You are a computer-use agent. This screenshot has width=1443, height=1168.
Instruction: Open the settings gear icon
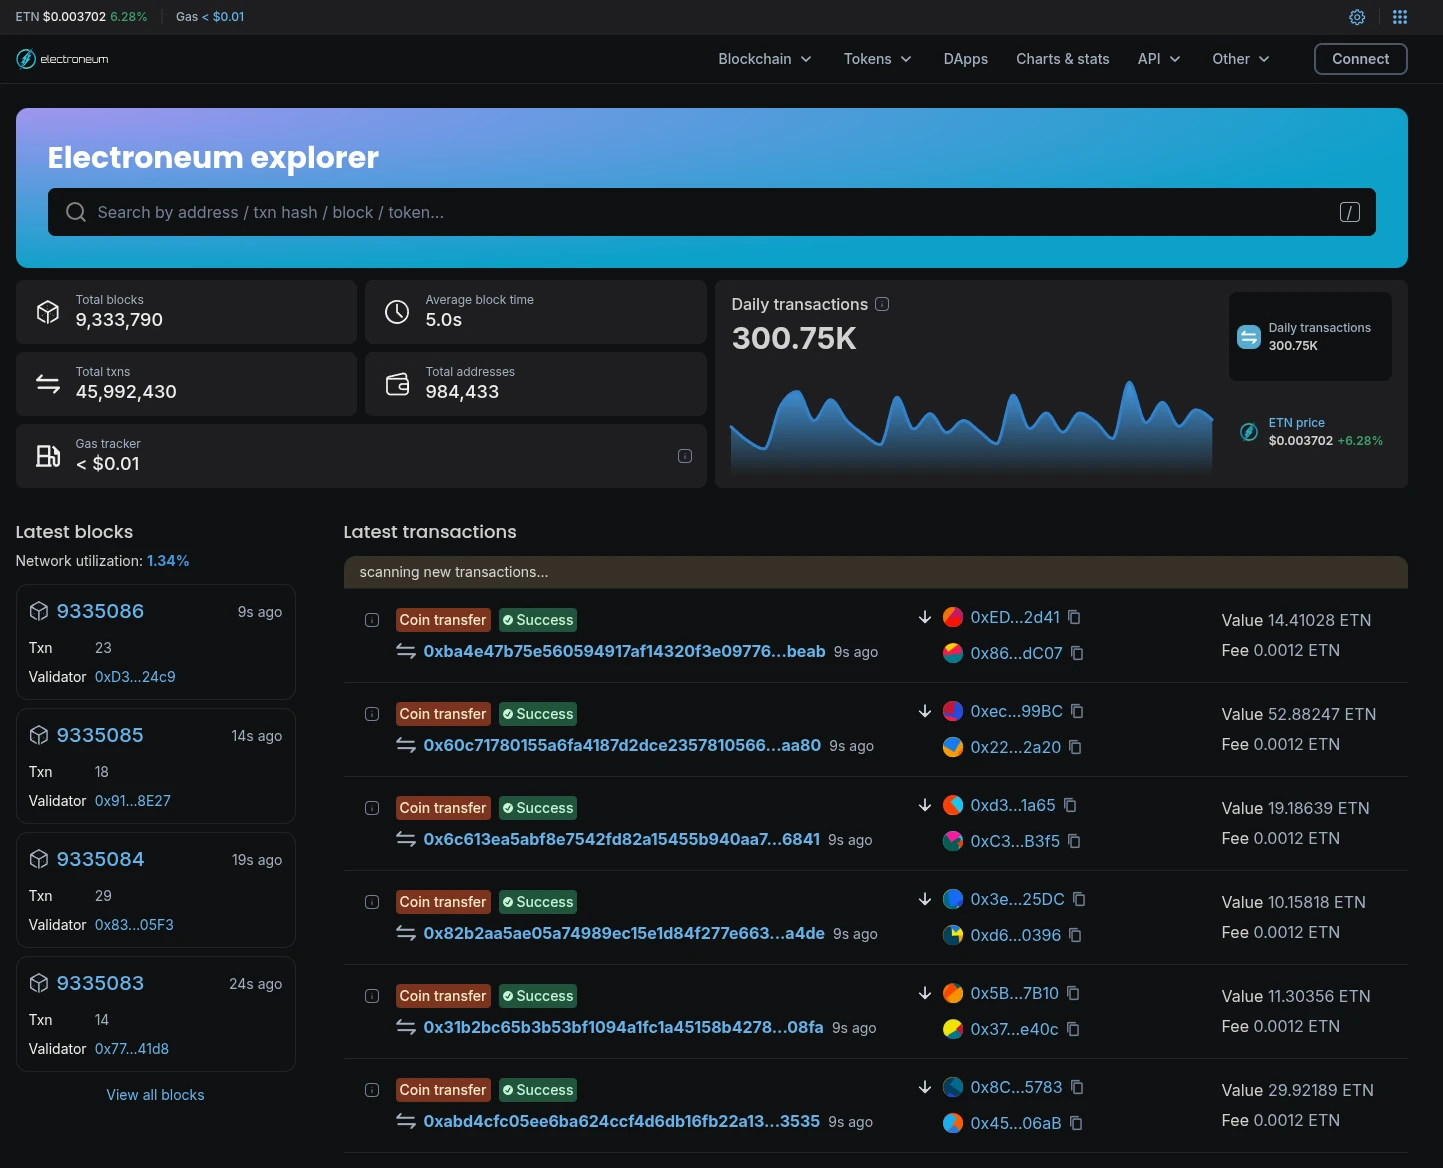tap(1357, 17)
